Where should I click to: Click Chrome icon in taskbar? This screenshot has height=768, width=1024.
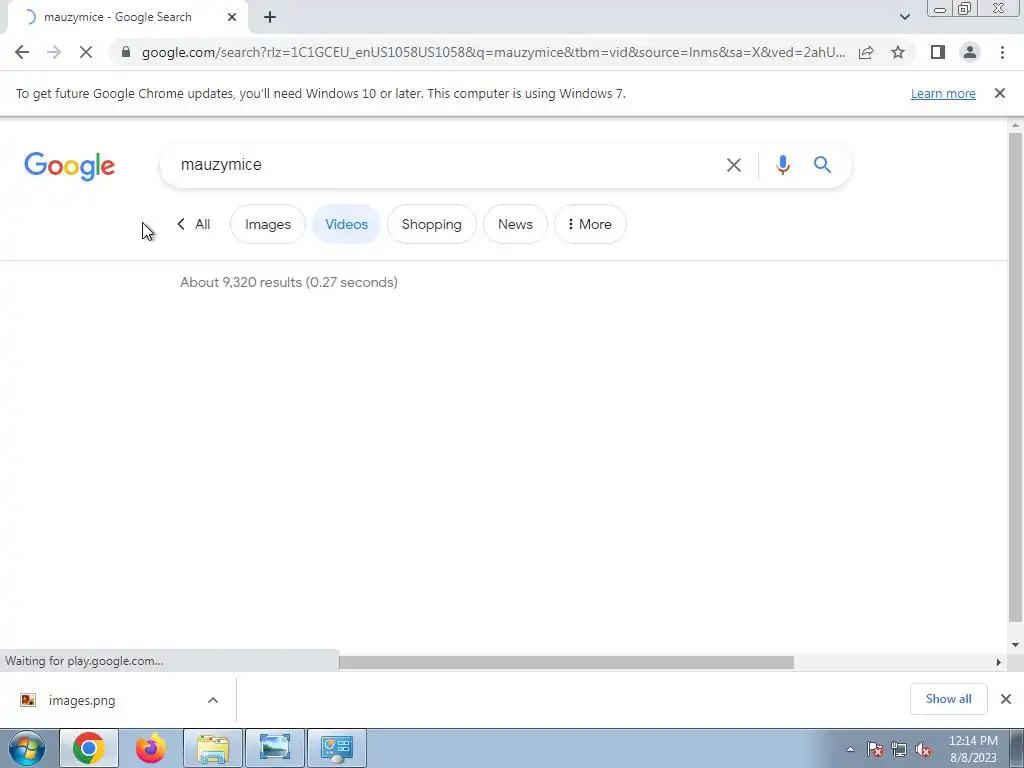[89, 748]
